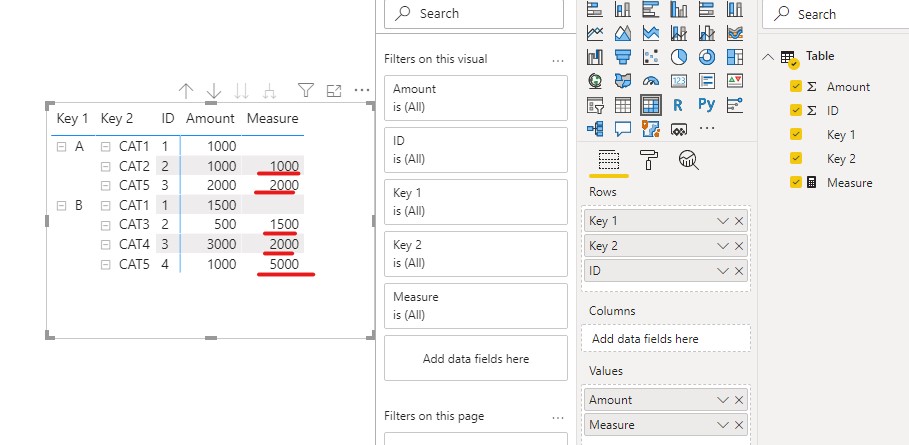Uncheck the Key 2 field checkbox
Screen dimensions: 909x445
(796, 158)
